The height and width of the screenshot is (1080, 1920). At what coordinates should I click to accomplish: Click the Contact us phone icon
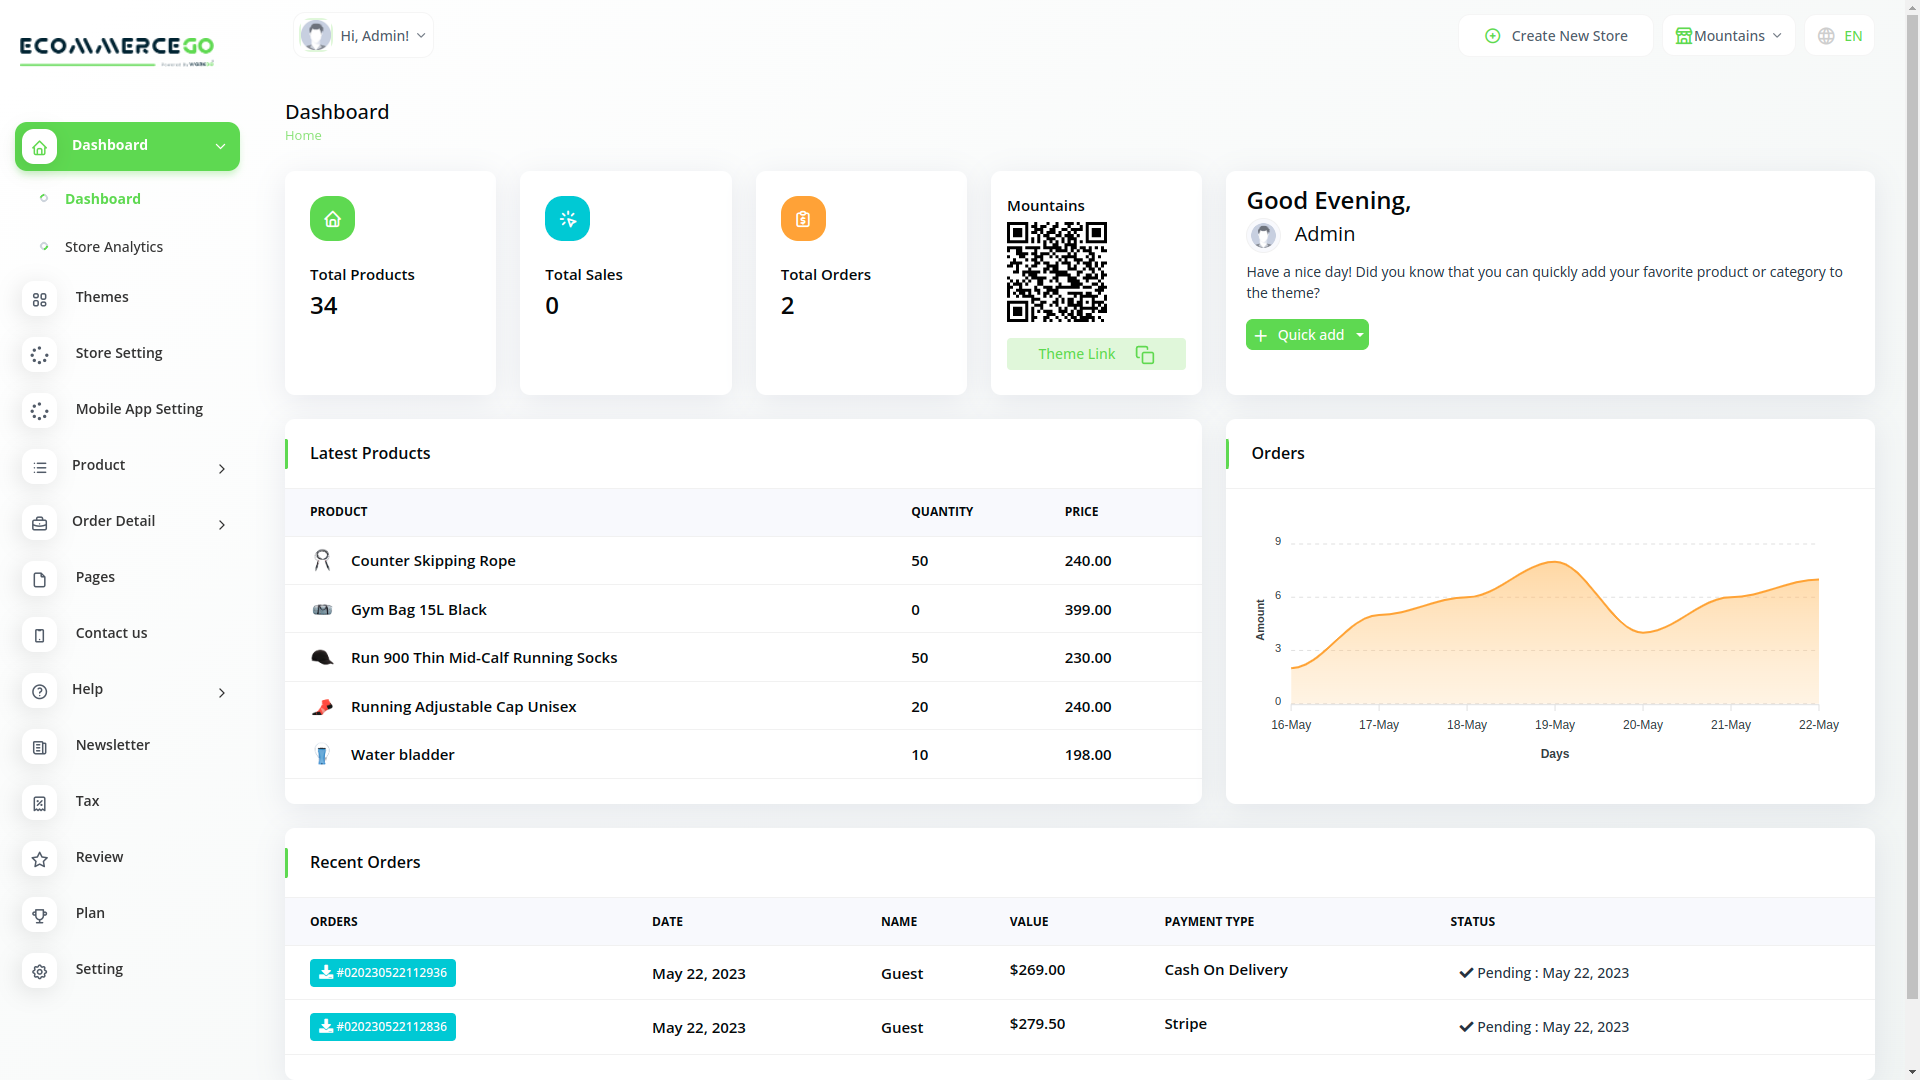click(40, 635)
